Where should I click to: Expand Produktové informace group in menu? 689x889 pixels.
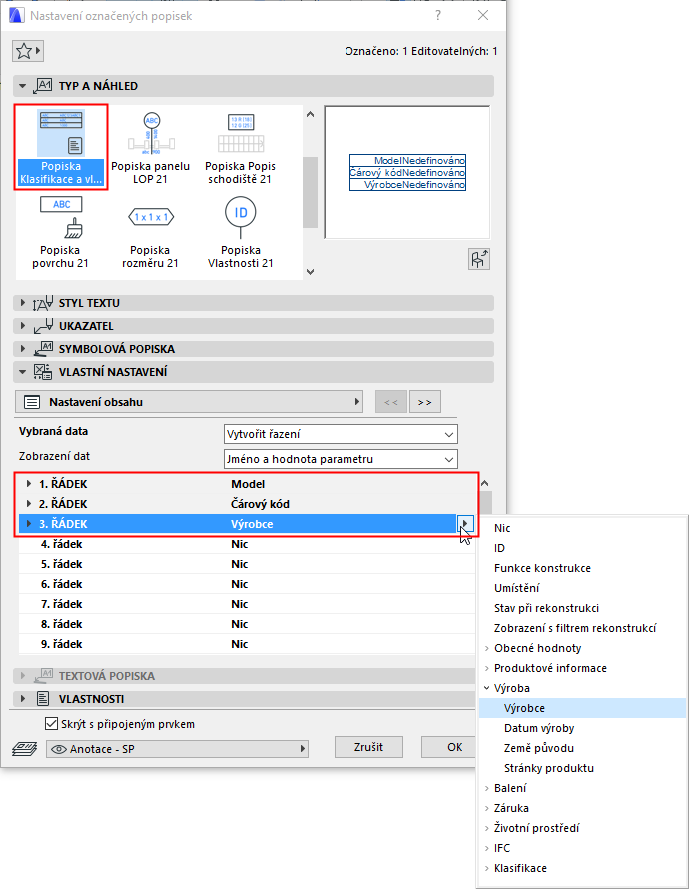tap(487, 668)
